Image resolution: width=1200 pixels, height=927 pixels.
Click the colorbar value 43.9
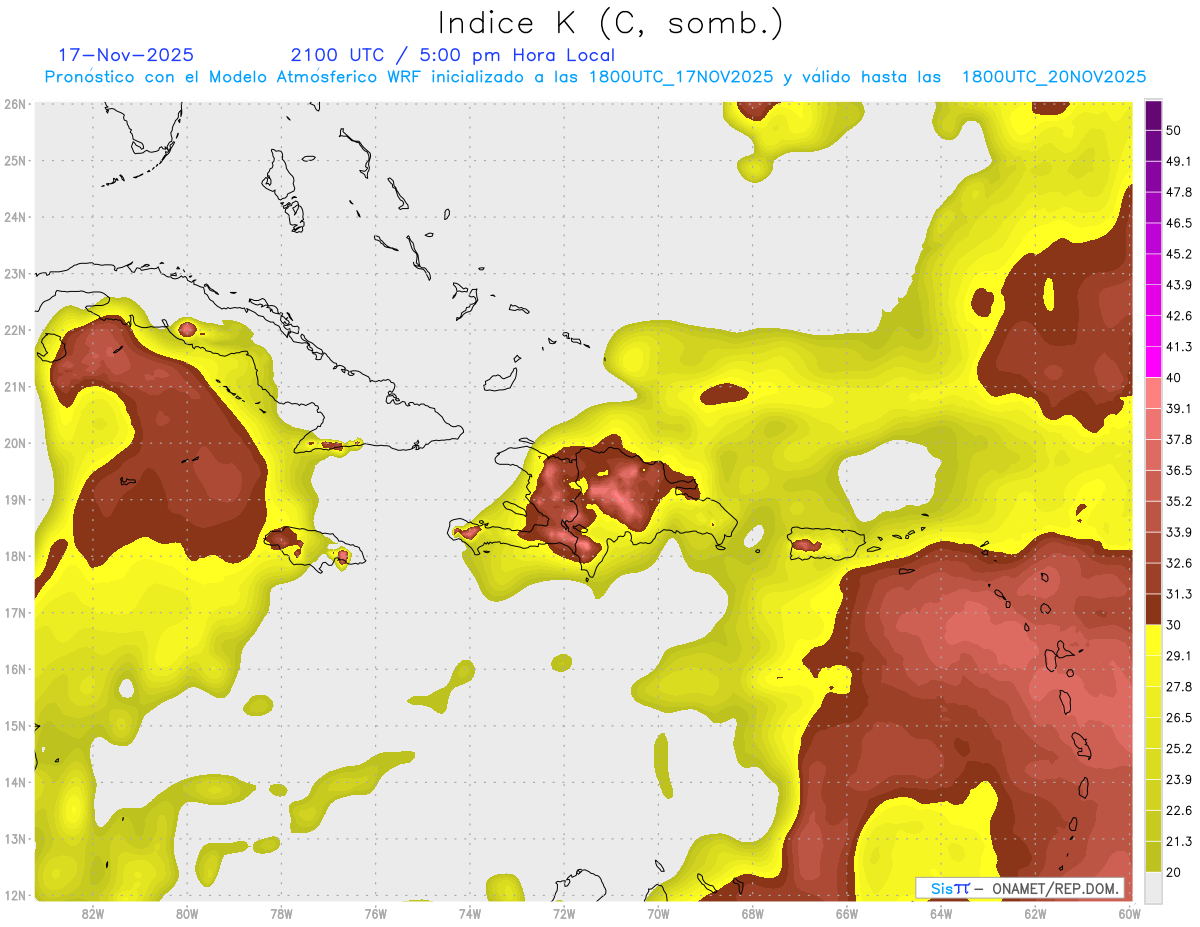(1179, 285)
